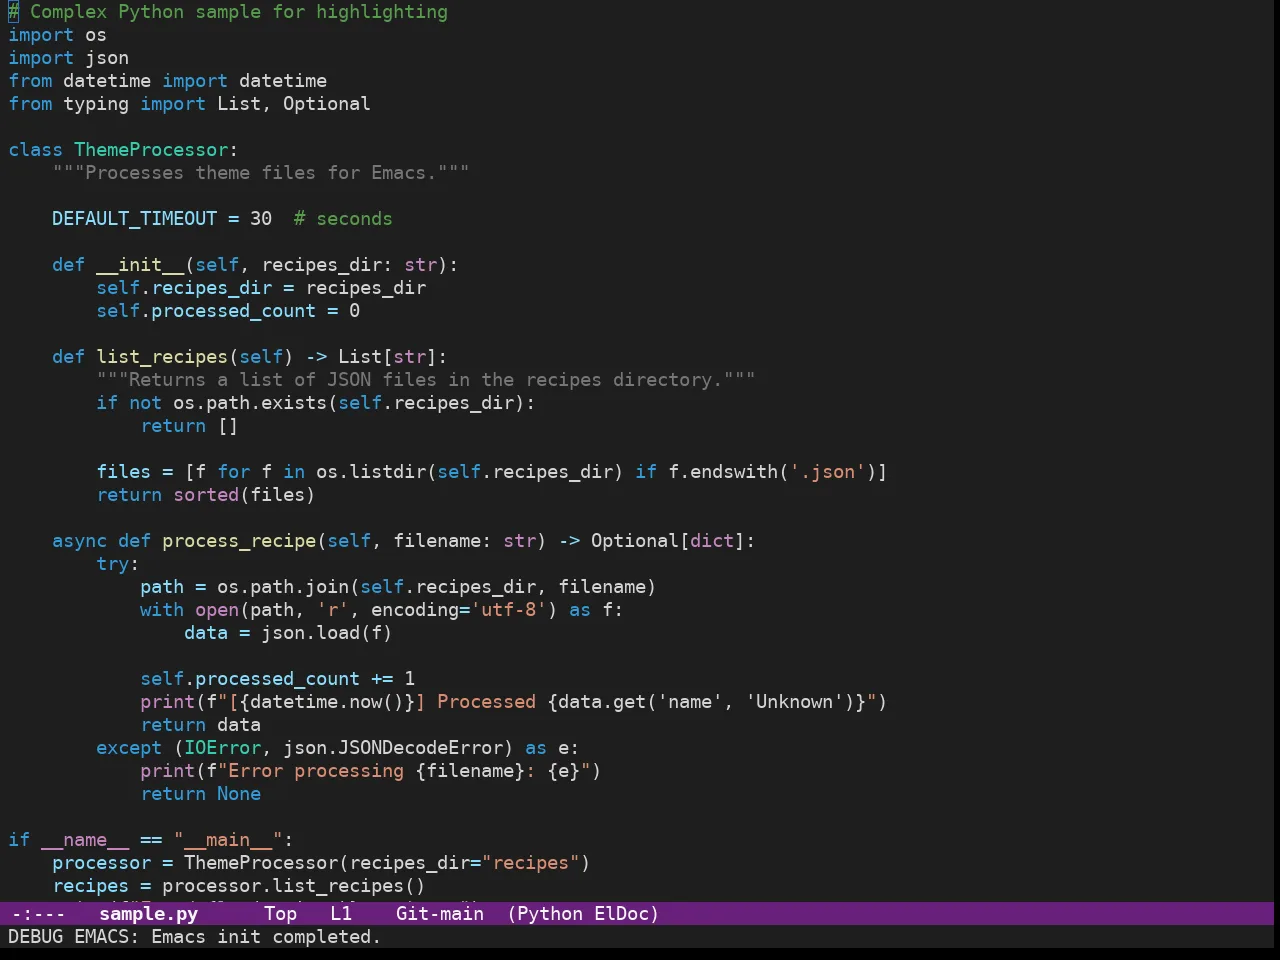Click 'List, Optional' in typing import
Image resolution: width=1280 pixels, height=960 pixels.
coord(294,104)
